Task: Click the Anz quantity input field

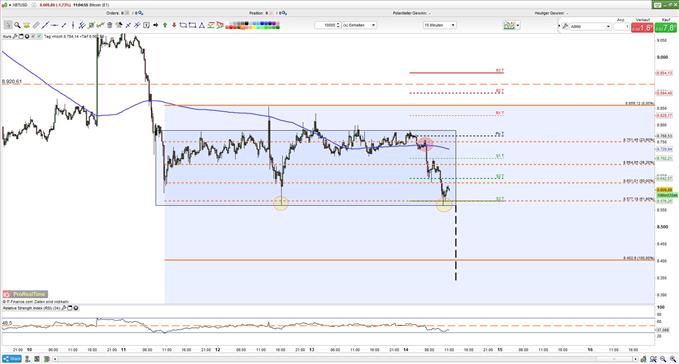Action: pos(621,27)
